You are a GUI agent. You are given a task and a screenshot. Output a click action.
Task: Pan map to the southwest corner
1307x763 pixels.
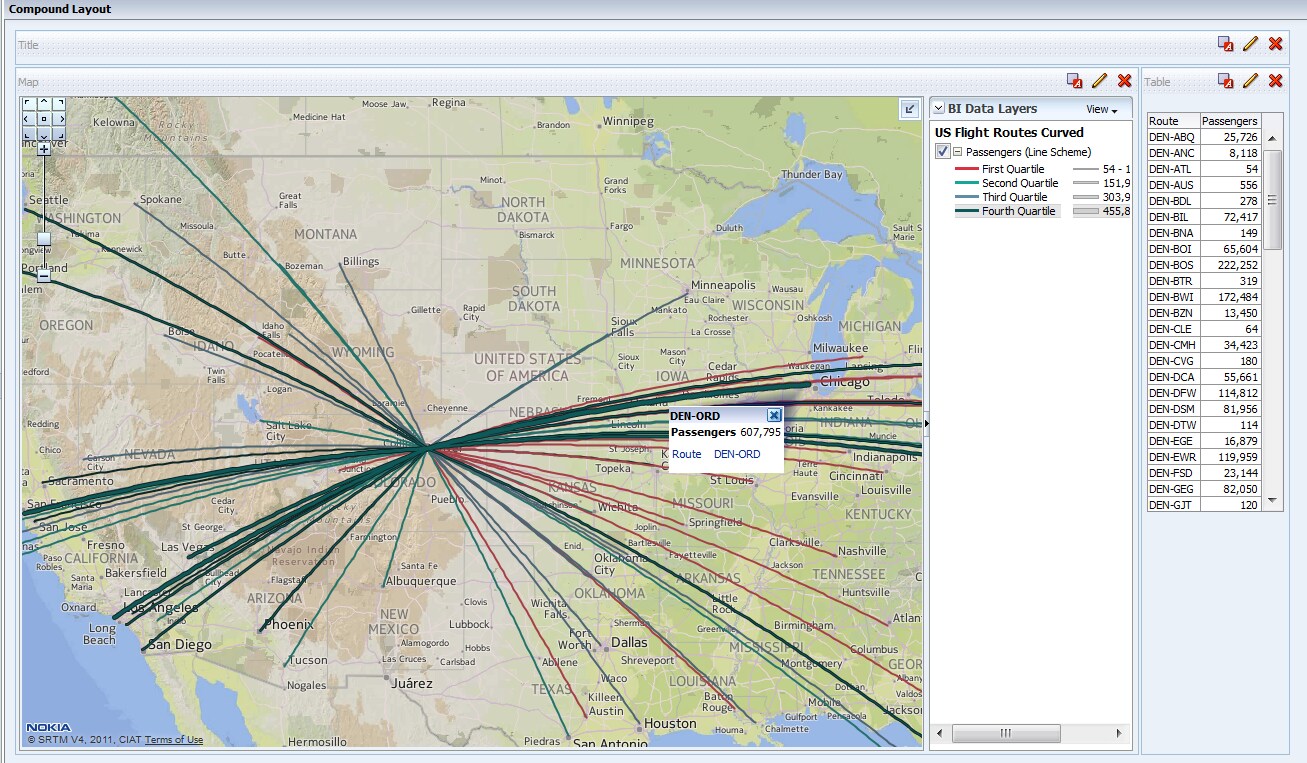[29, 133]
